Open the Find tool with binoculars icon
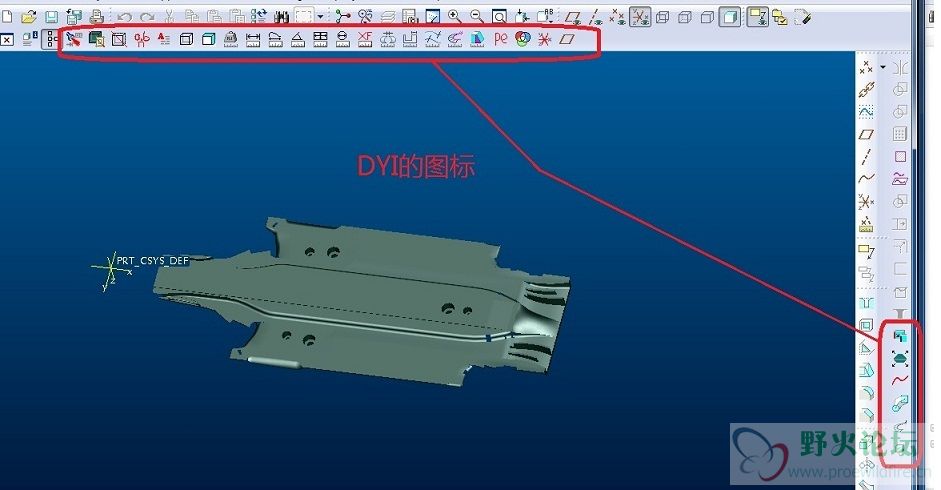 point(282,17)
